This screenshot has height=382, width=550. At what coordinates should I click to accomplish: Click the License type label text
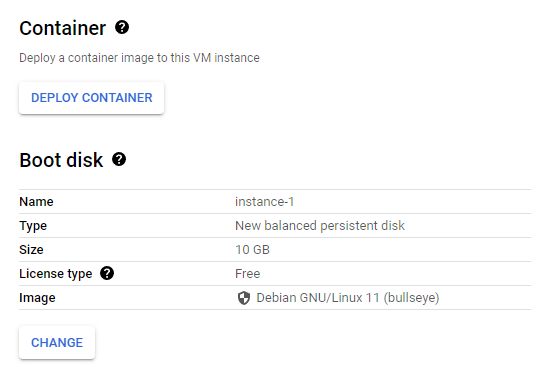[55, 274]
